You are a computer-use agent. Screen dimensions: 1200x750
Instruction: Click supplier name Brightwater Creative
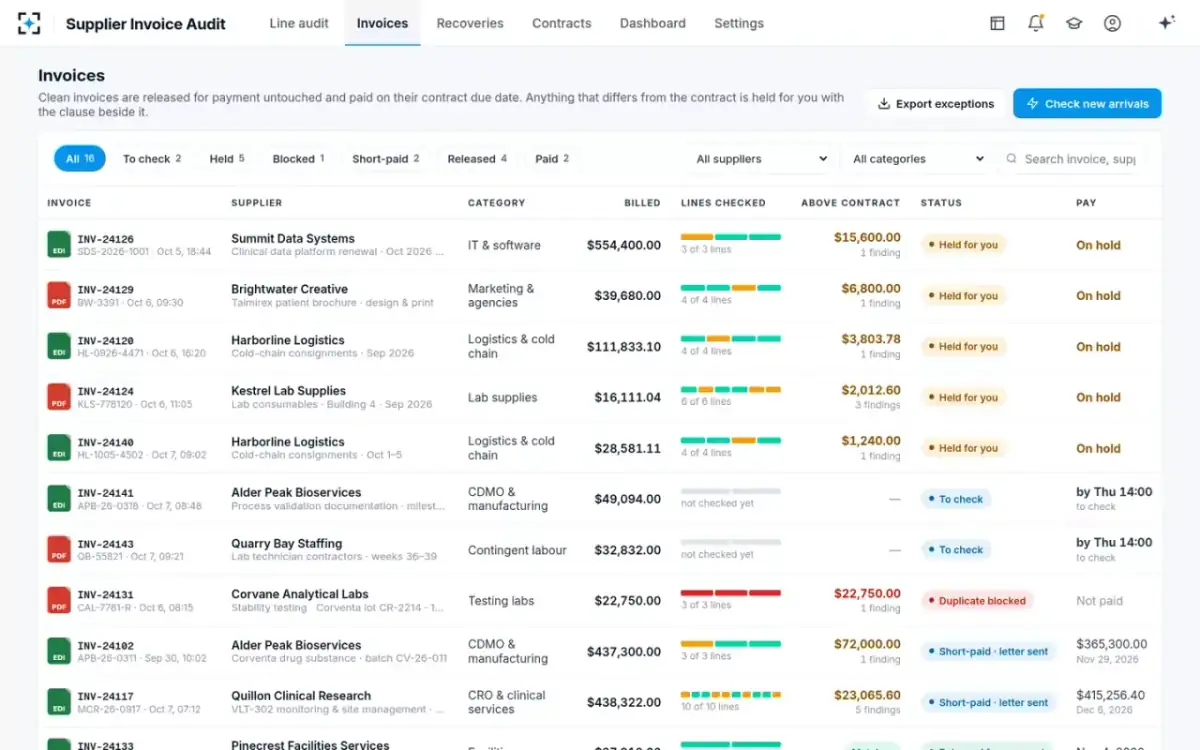[x=290, y=289]
